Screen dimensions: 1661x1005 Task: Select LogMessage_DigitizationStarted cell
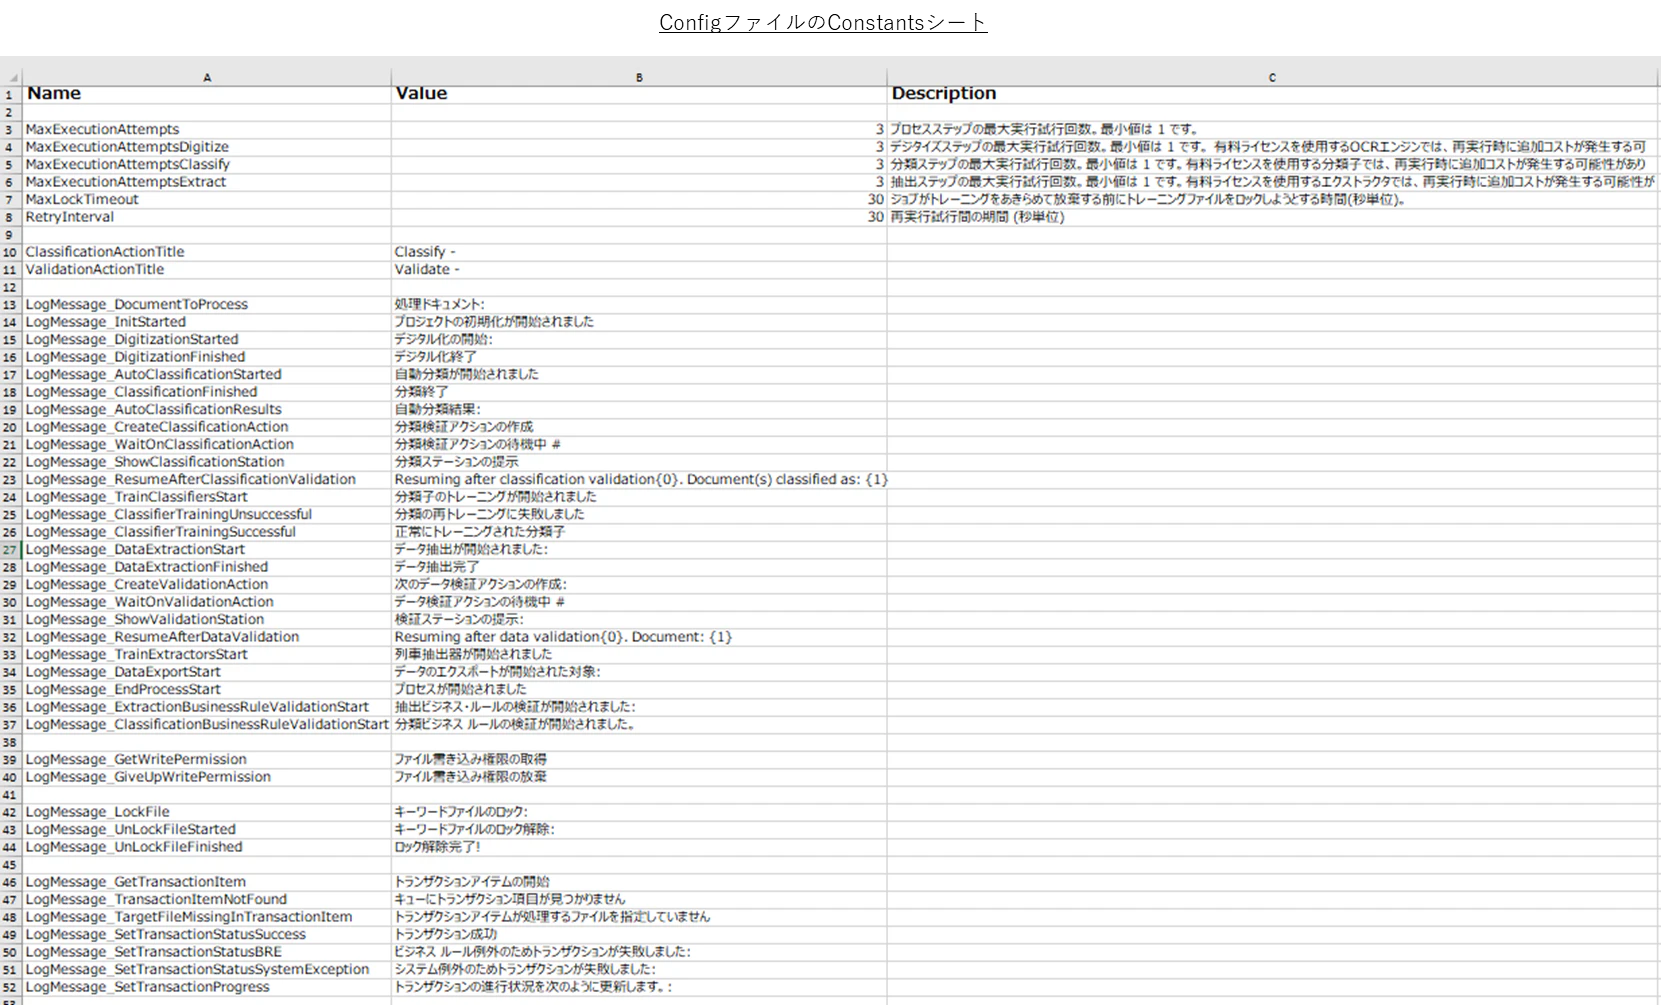[207, 340]
